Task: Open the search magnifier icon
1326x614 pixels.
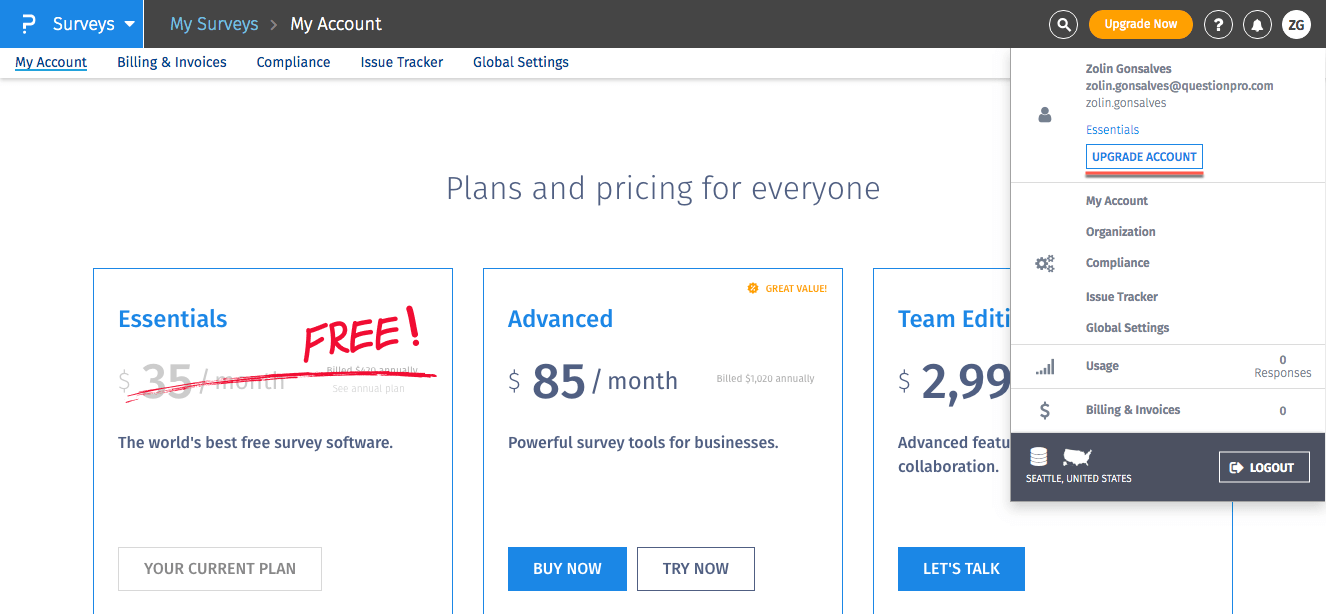Action: [1063, 24]
